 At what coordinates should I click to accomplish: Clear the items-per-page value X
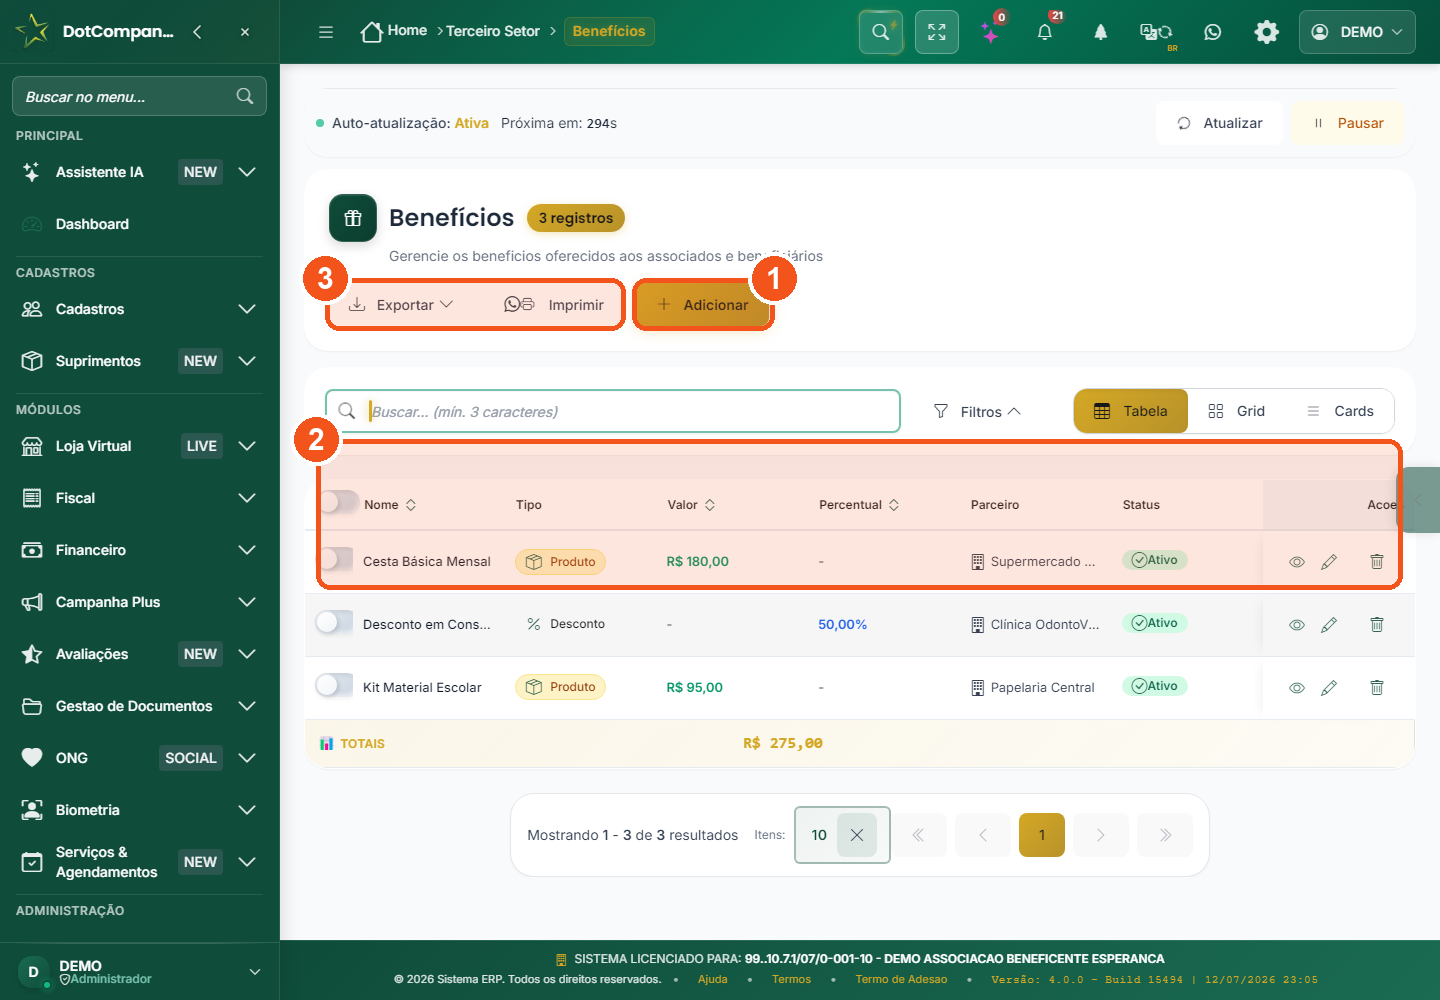857,835
